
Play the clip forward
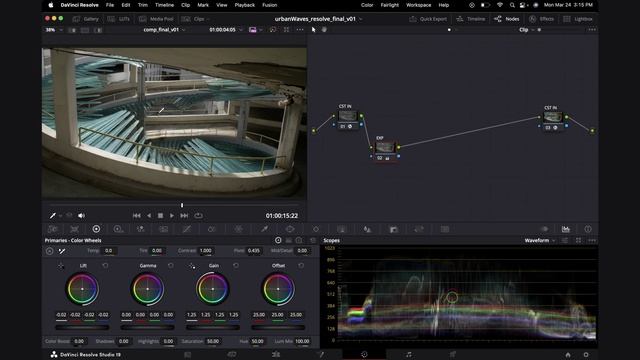point(172,216)
